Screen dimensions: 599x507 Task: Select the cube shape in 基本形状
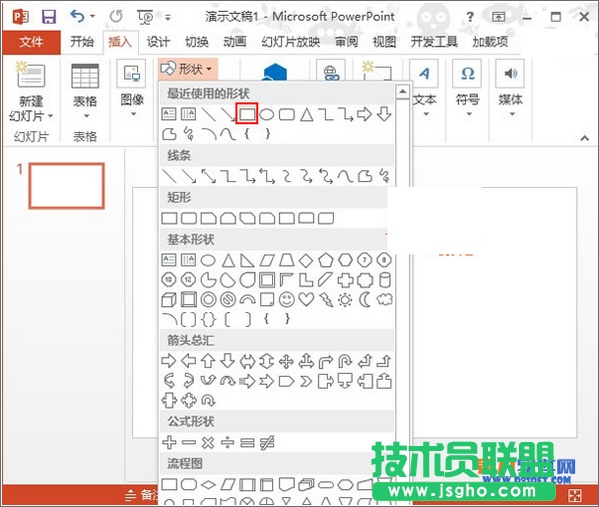(x=169, y=300)
